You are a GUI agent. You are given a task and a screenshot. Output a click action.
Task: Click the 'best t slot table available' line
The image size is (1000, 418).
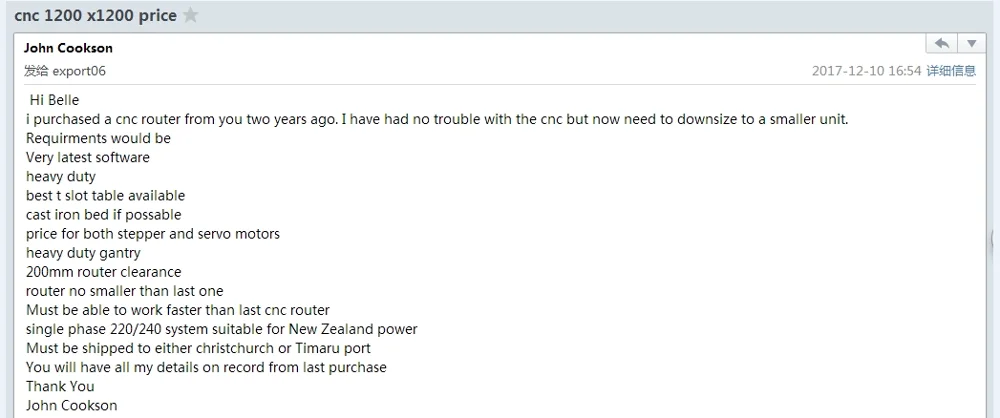105,195
